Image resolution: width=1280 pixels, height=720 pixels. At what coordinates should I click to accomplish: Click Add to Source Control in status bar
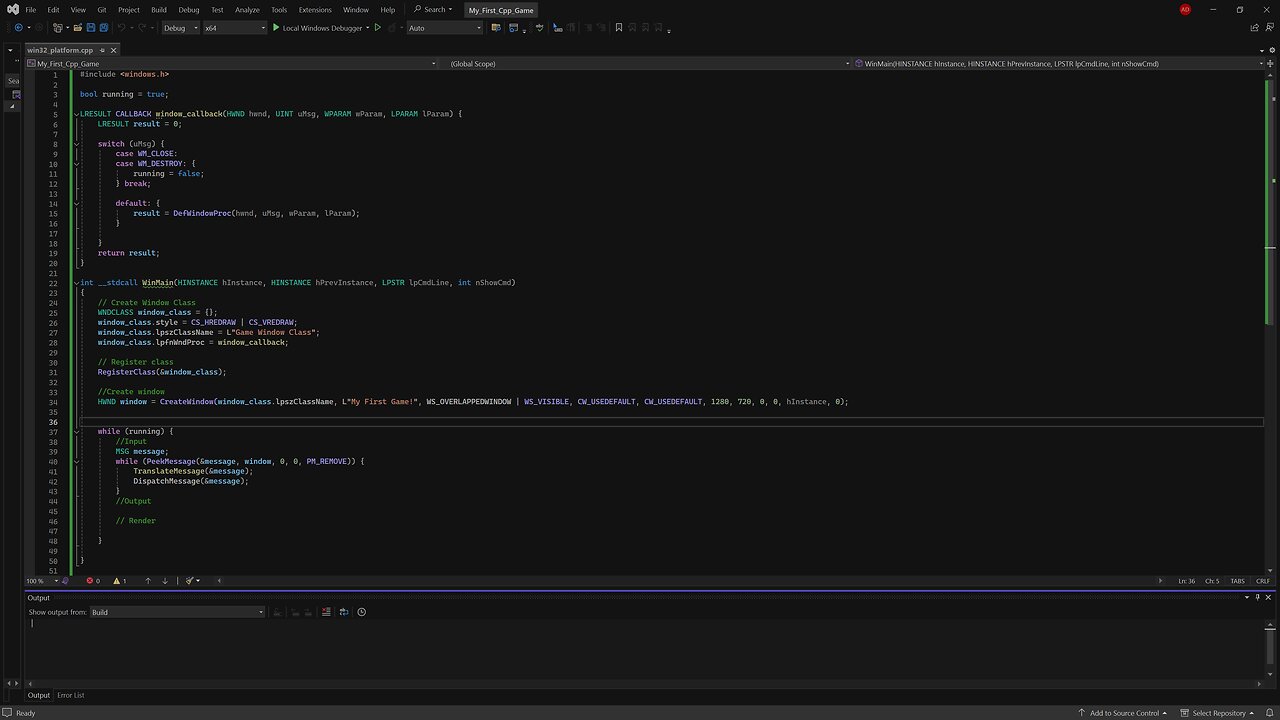click(1120, 713)
